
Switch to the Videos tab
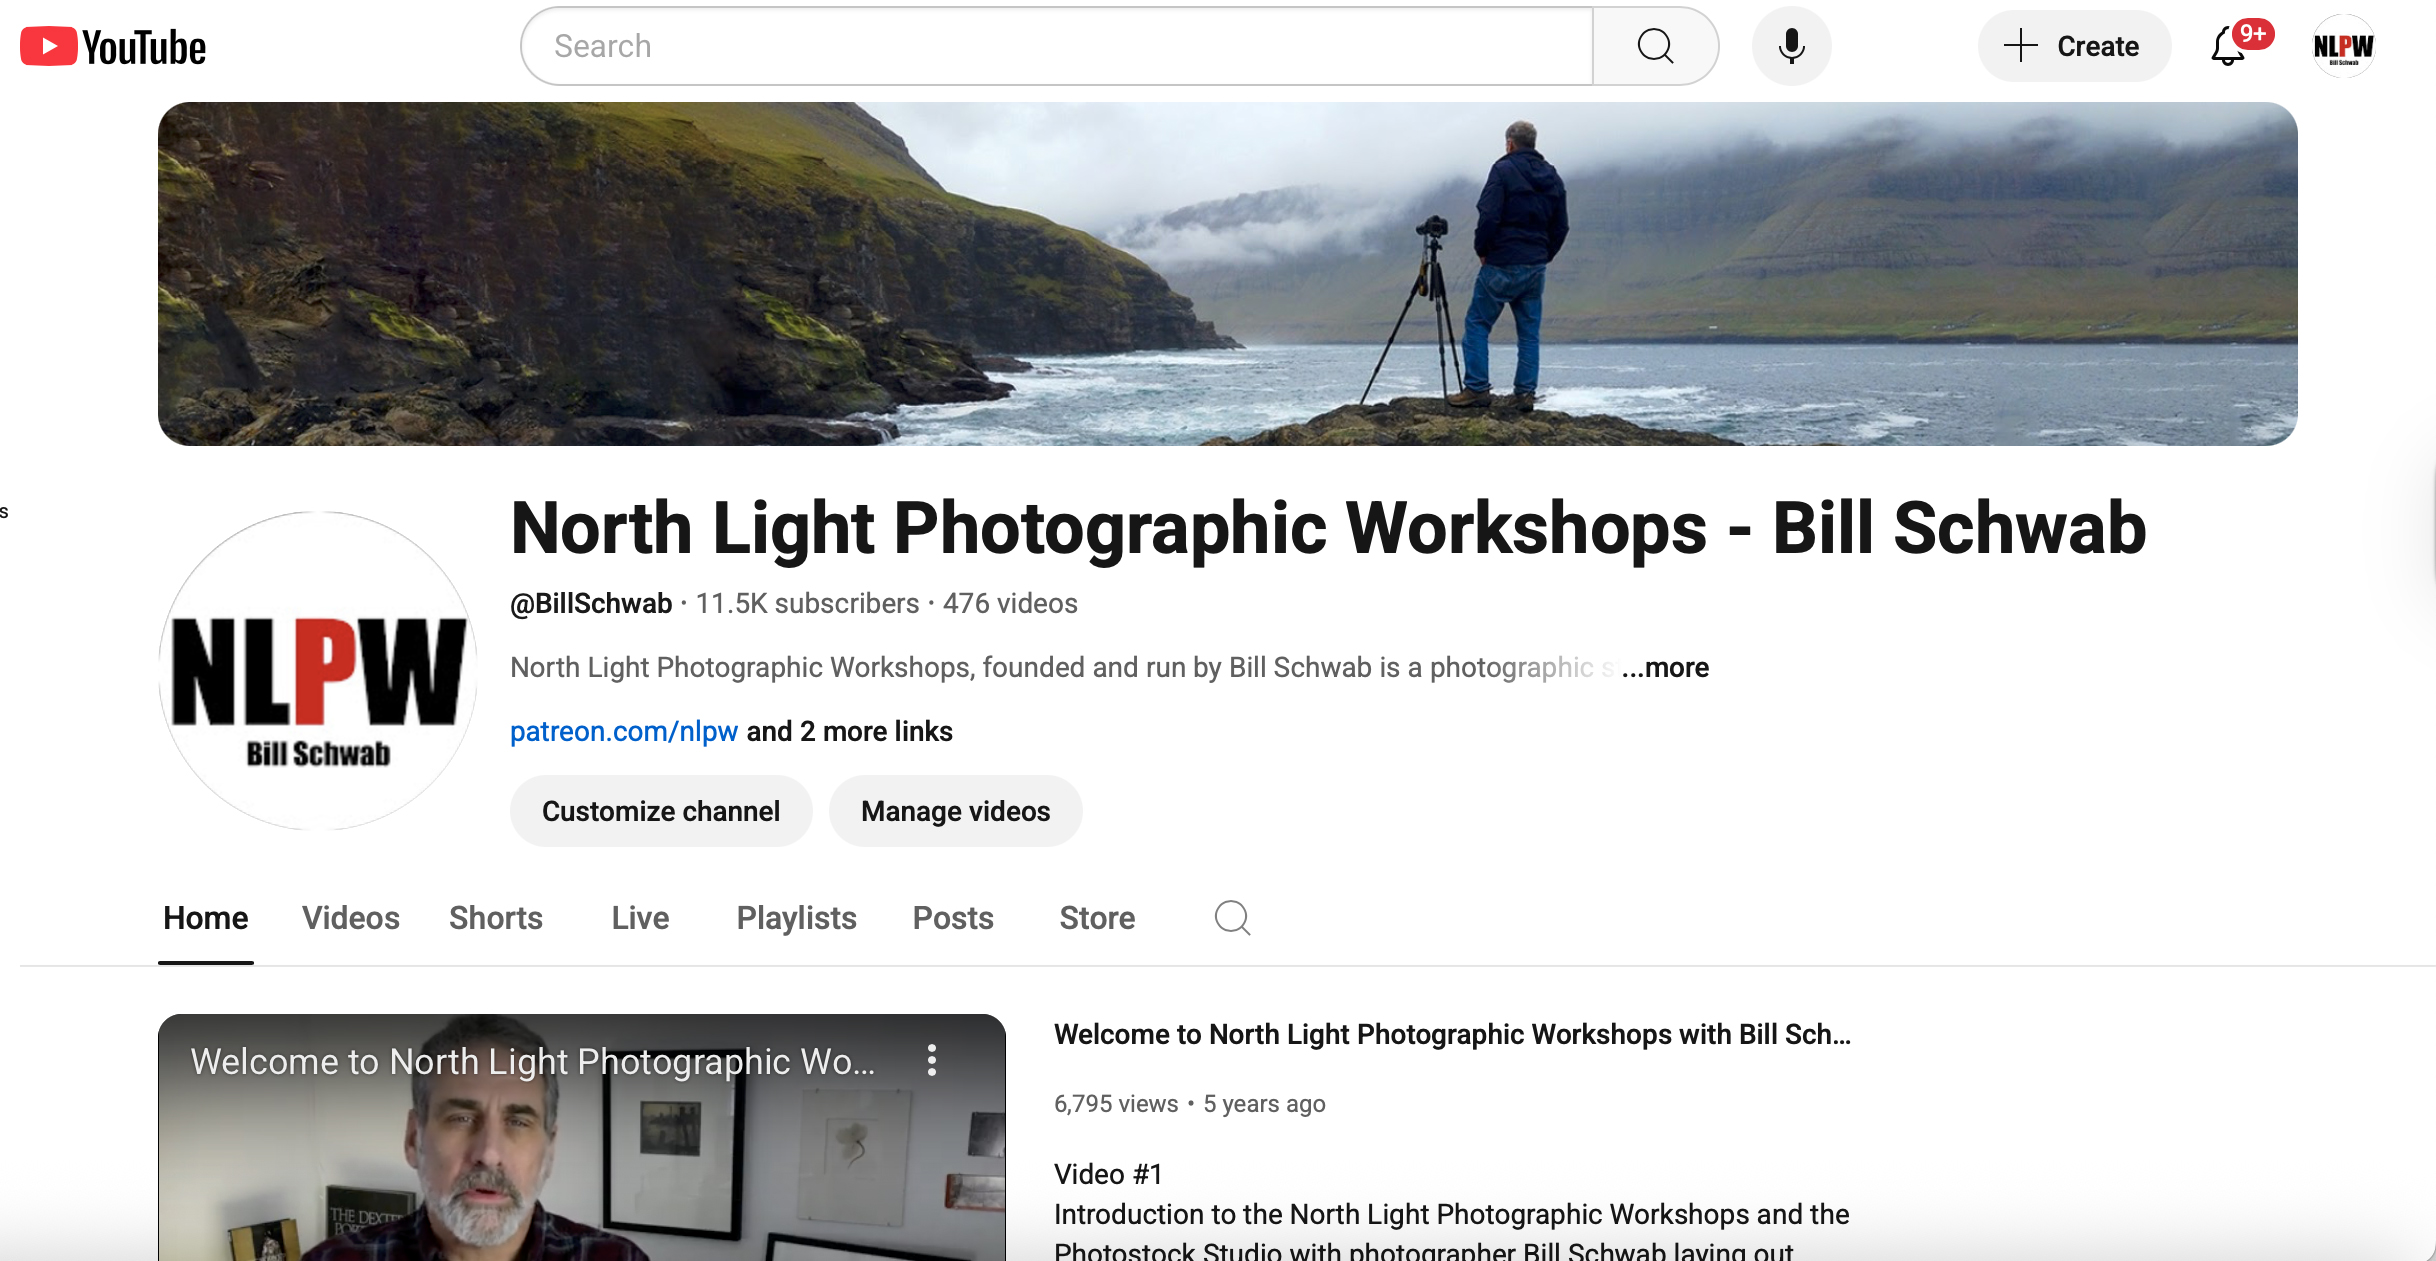[x=350, y=917]
